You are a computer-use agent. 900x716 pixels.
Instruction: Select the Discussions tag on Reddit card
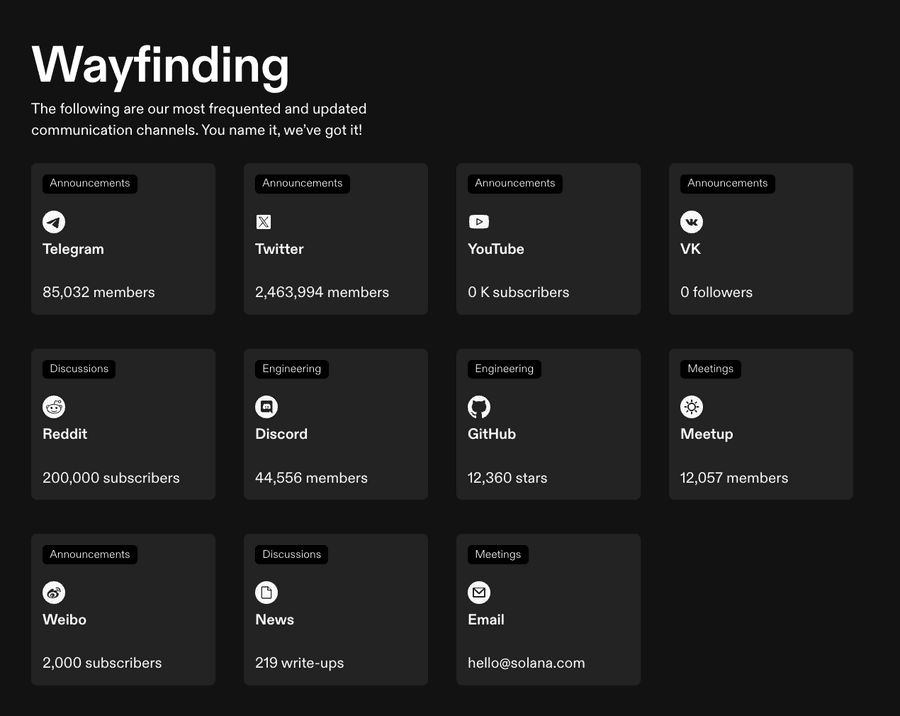pyautogui.click(x=79, y=369)
